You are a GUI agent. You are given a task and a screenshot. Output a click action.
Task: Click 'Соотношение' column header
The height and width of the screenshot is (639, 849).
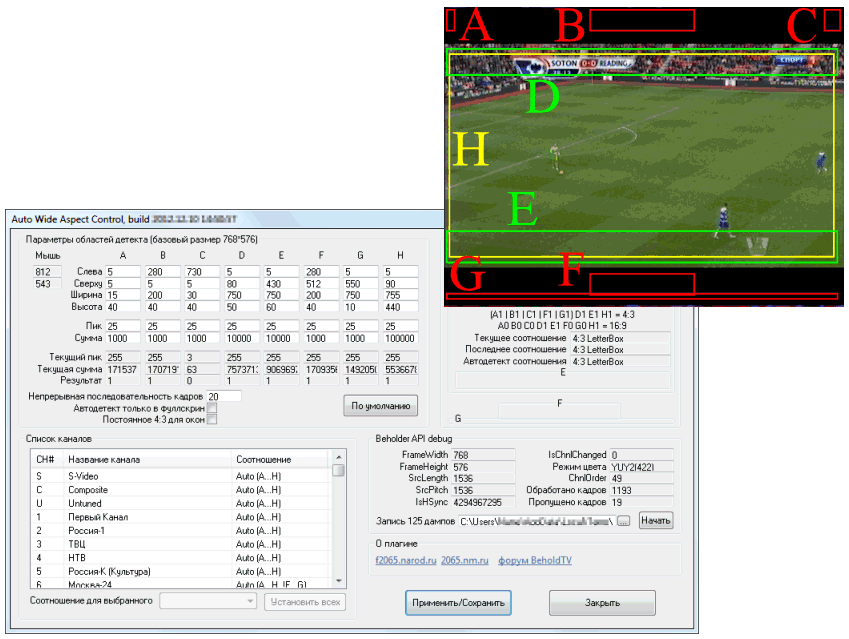click(263, 459)
